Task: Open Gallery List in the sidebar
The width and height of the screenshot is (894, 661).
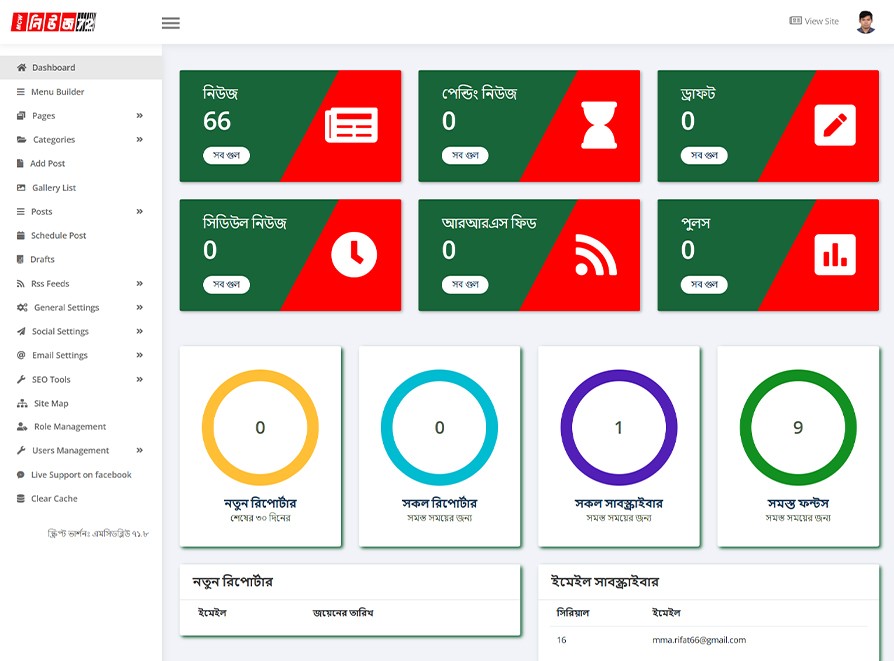Action: click(54, 188)
